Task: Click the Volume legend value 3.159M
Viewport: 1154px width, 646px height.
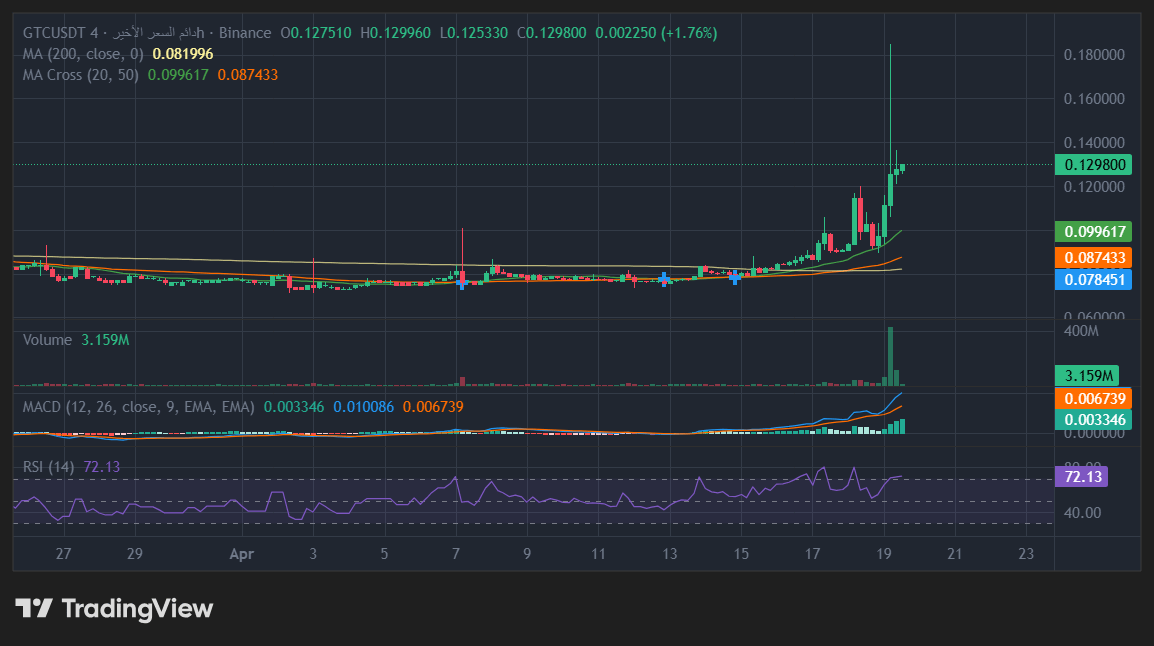Action: click(x=105, y=340)
